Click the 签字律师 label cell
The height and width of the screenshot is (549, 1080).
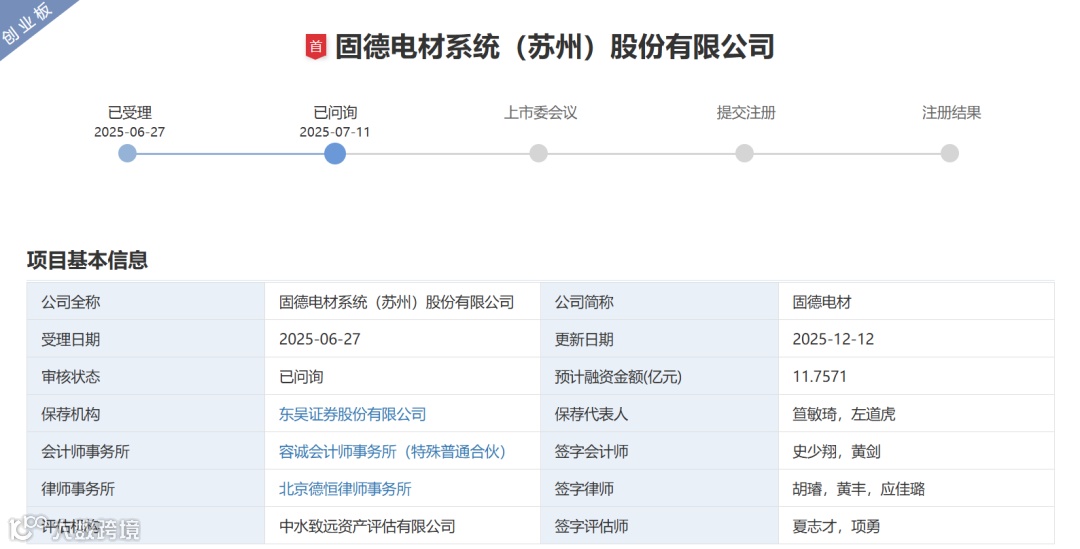point(659,489)
